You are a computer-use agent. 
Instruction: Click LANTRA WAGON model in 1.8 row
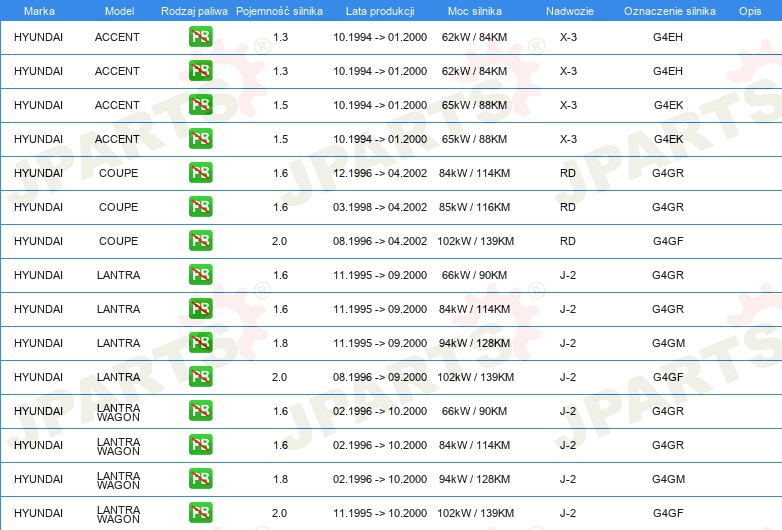(x=118, y=480)
